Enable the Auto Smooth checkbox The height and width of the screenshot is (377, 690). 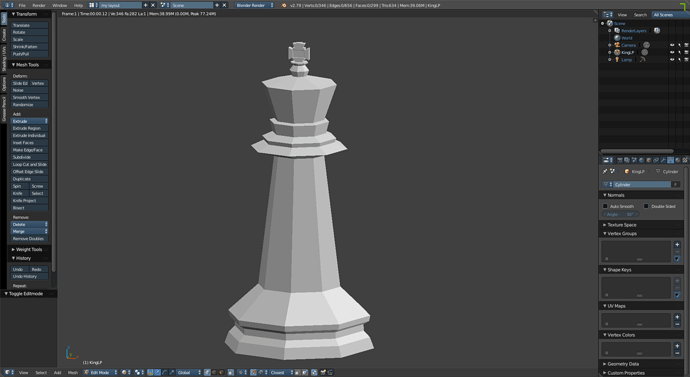tap(605, 206)
